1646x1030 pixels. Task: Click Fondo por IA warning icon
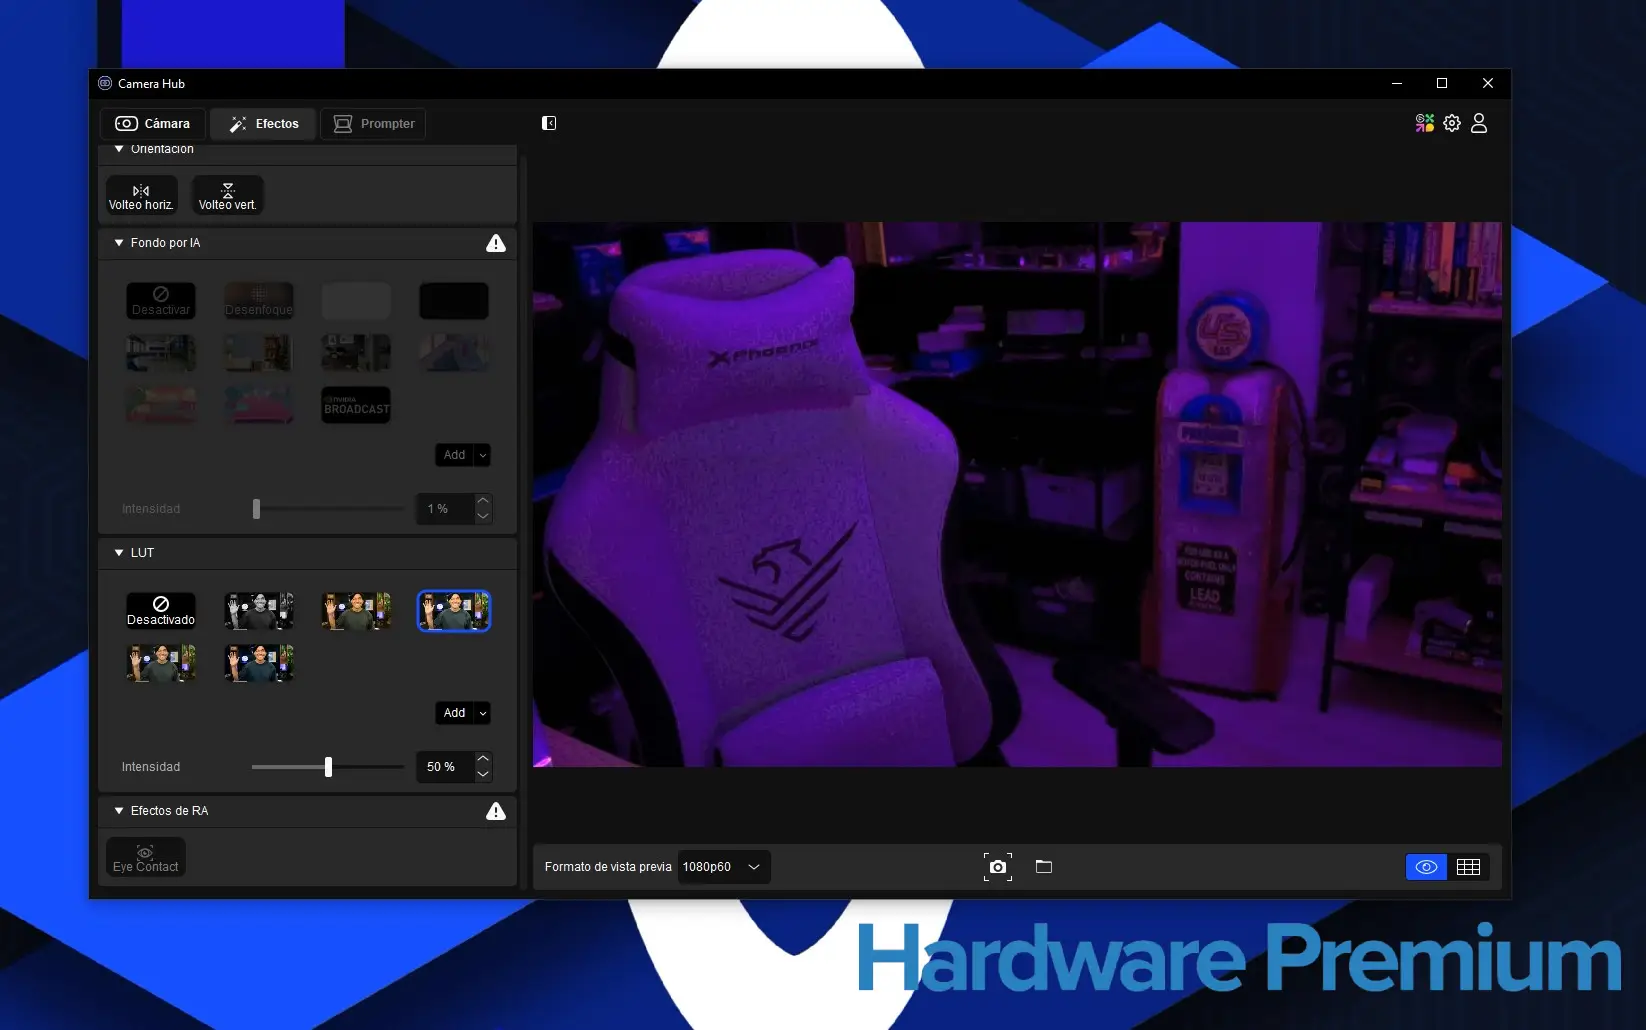click(496, 243)
